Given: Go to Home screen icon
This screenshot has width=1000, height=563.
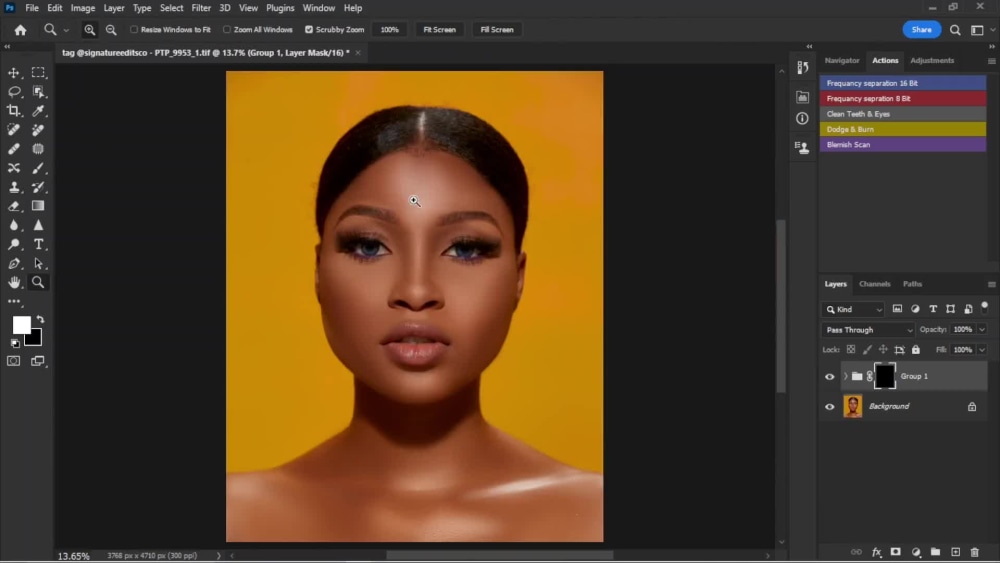Looking at the screenshot, I should coord(20,30).
